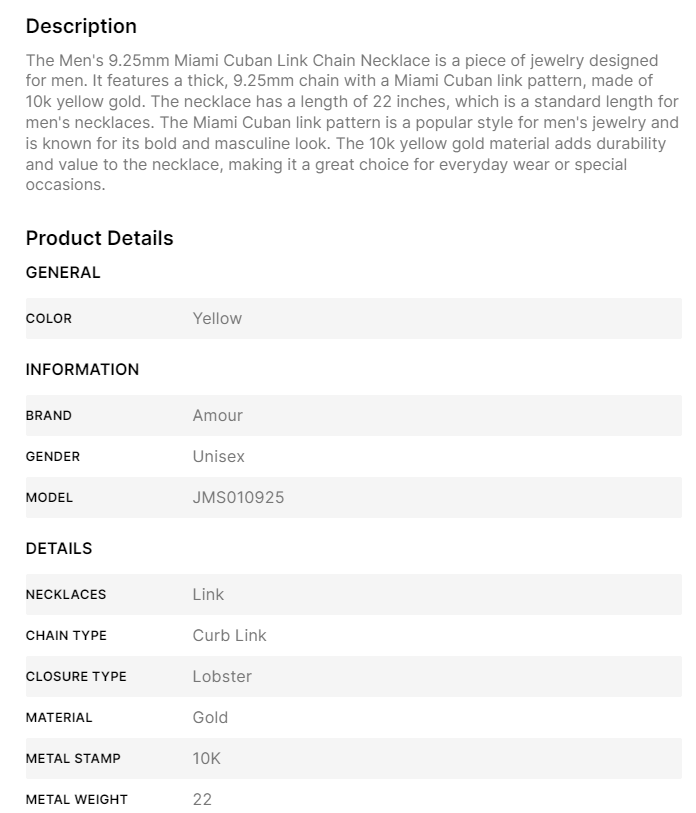Viewport: 696px width, 813px height.
Task: Select the Unisex gender value
Action: point(218,456)
